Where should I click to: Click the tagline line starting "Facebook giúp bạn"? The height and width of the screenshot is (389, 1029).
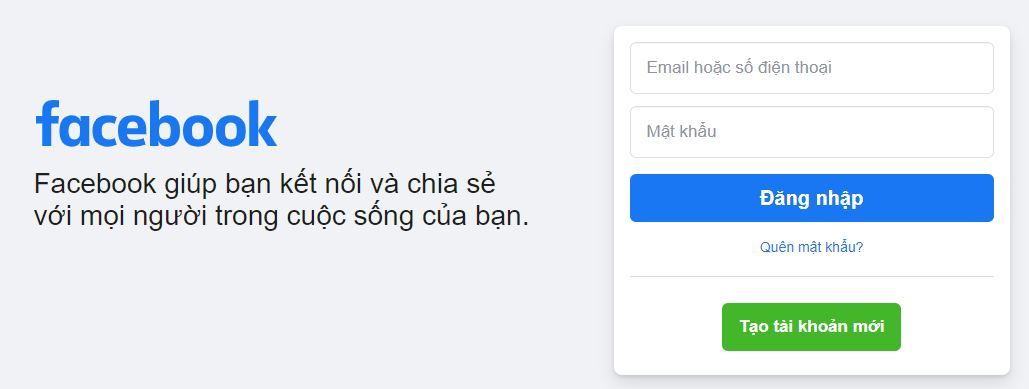tap(264, 185)
